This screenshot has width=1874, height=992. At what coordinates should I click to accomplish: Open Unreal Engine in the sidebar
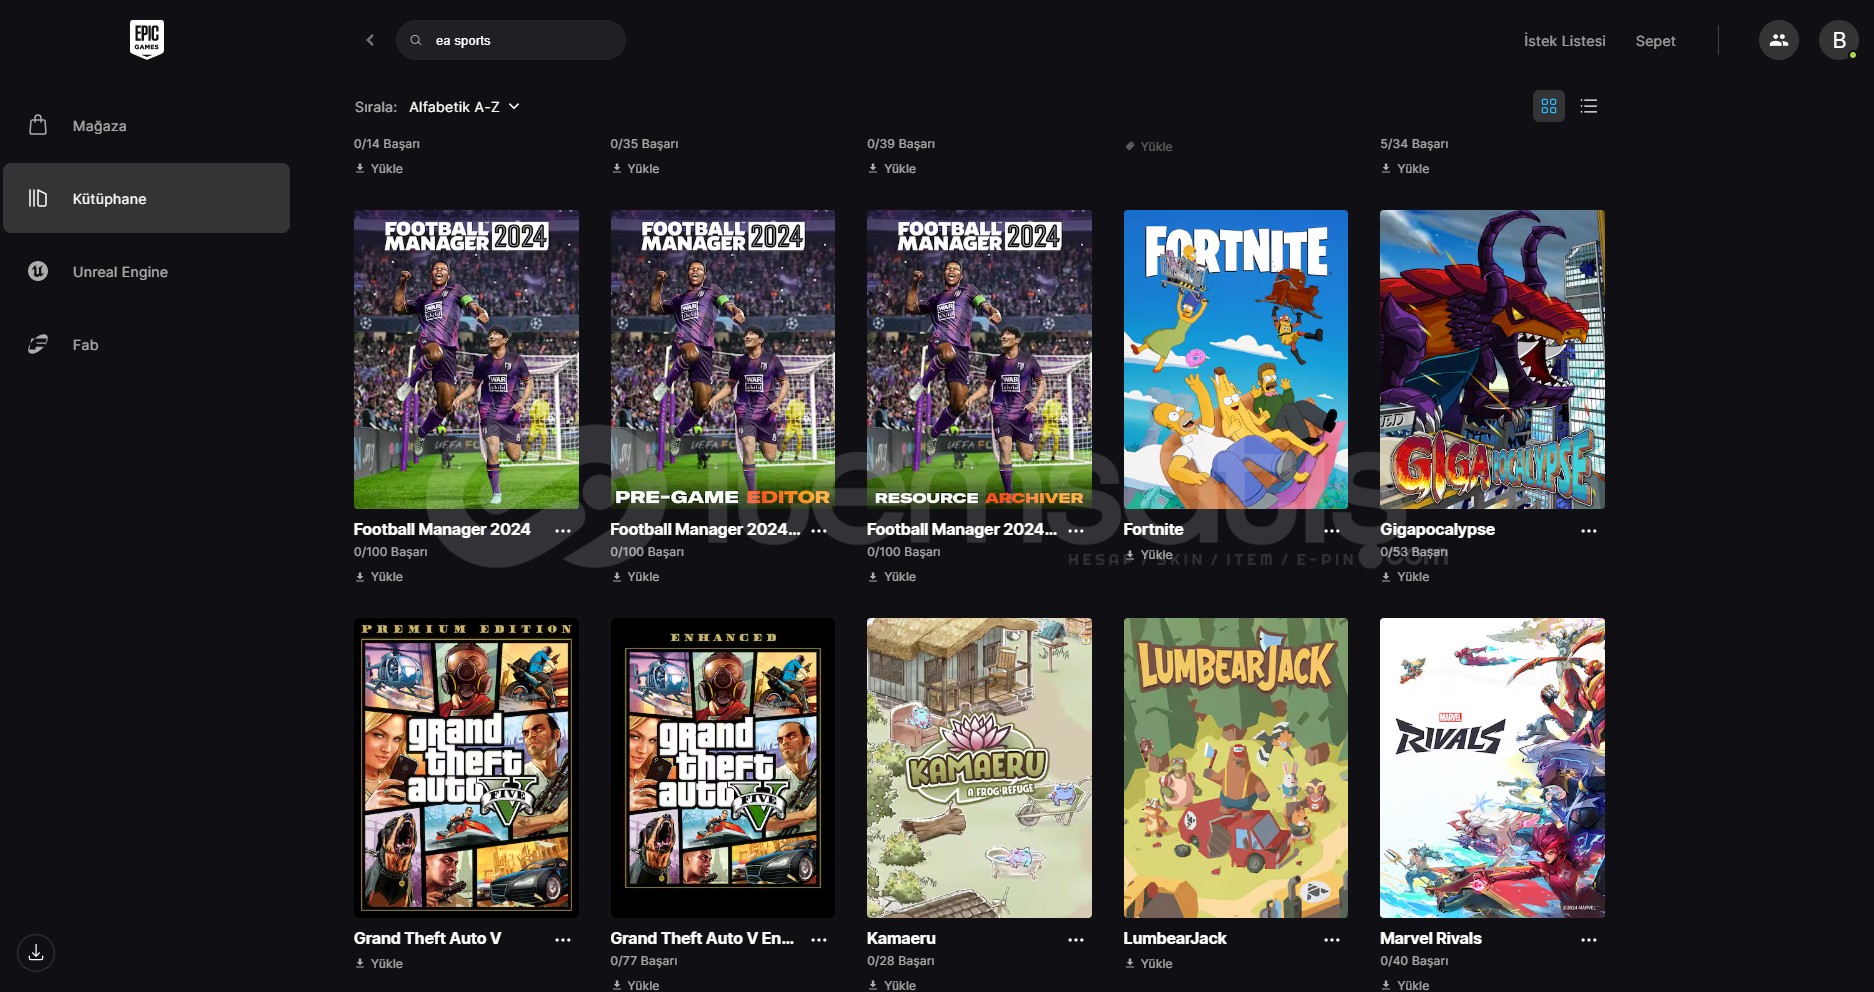147,272
